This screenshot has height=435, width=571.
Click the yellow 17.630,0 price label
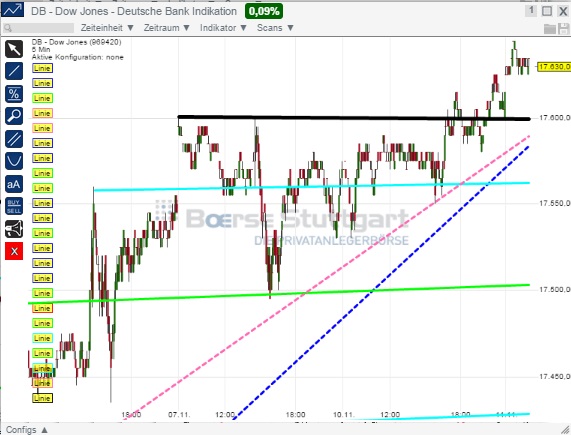pyautogui.click(x=554, y=67)
